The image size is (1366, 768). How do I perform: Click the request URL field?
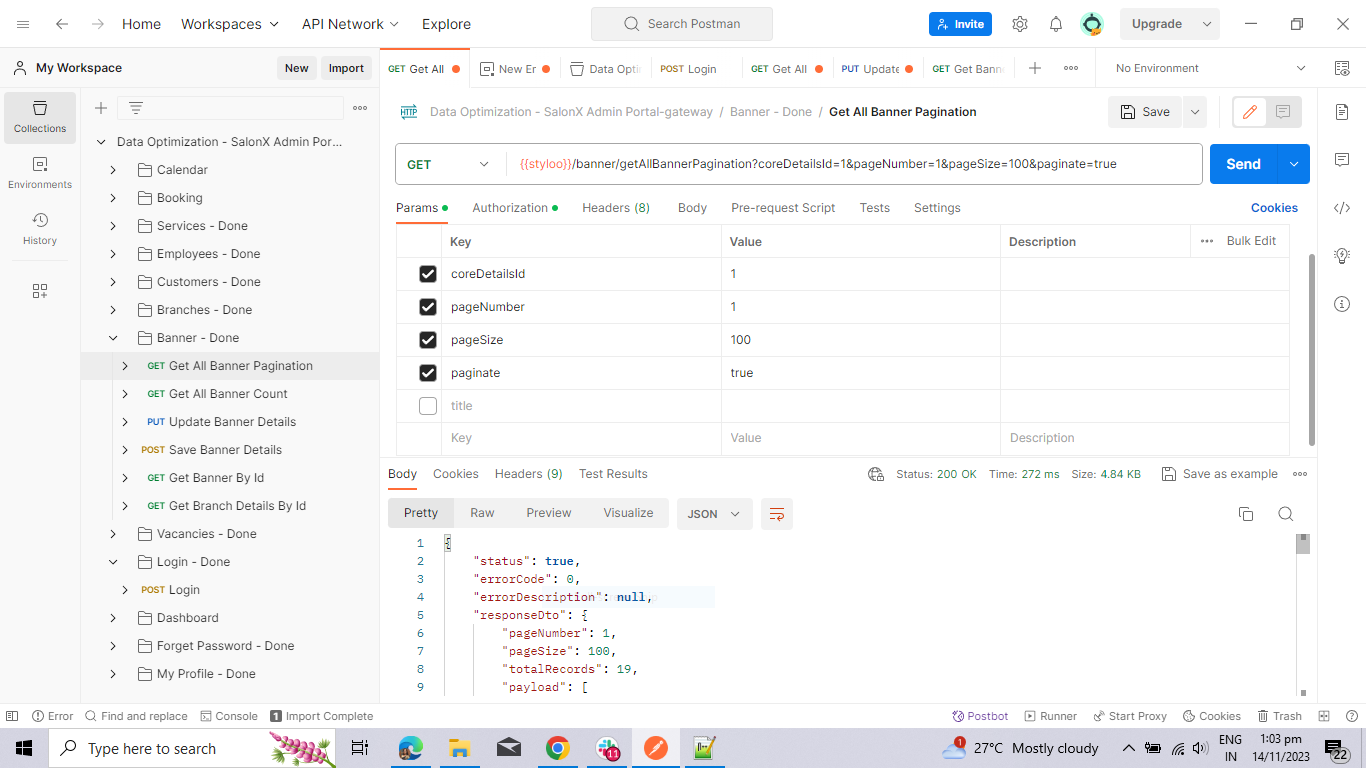pos(855,164)
